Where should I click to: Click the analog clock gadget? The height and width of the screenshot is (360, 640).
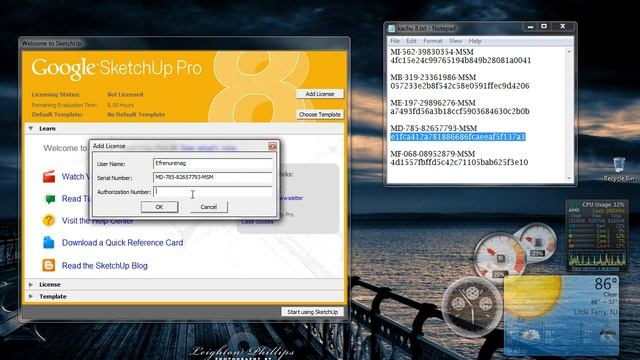472,306
